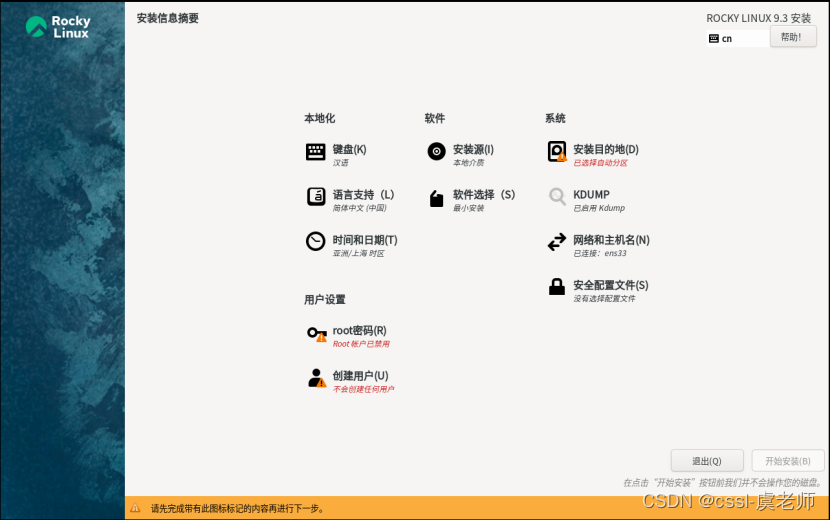831x521 pixels.
Task: Open 语言支持 (L) settings label
Action: 364,195
